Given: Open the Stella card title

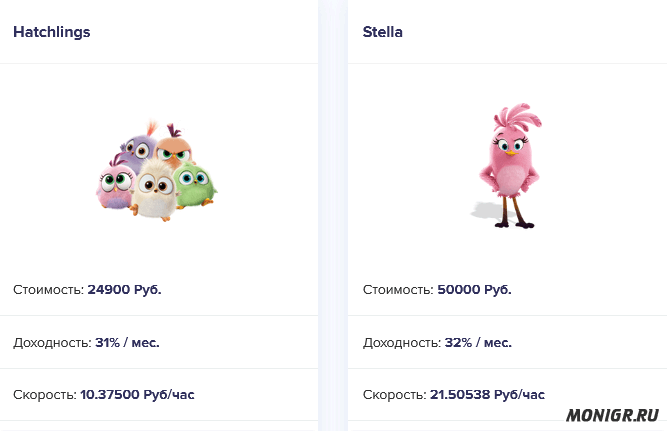Looking at the screenshot, I should click(382, 32).
